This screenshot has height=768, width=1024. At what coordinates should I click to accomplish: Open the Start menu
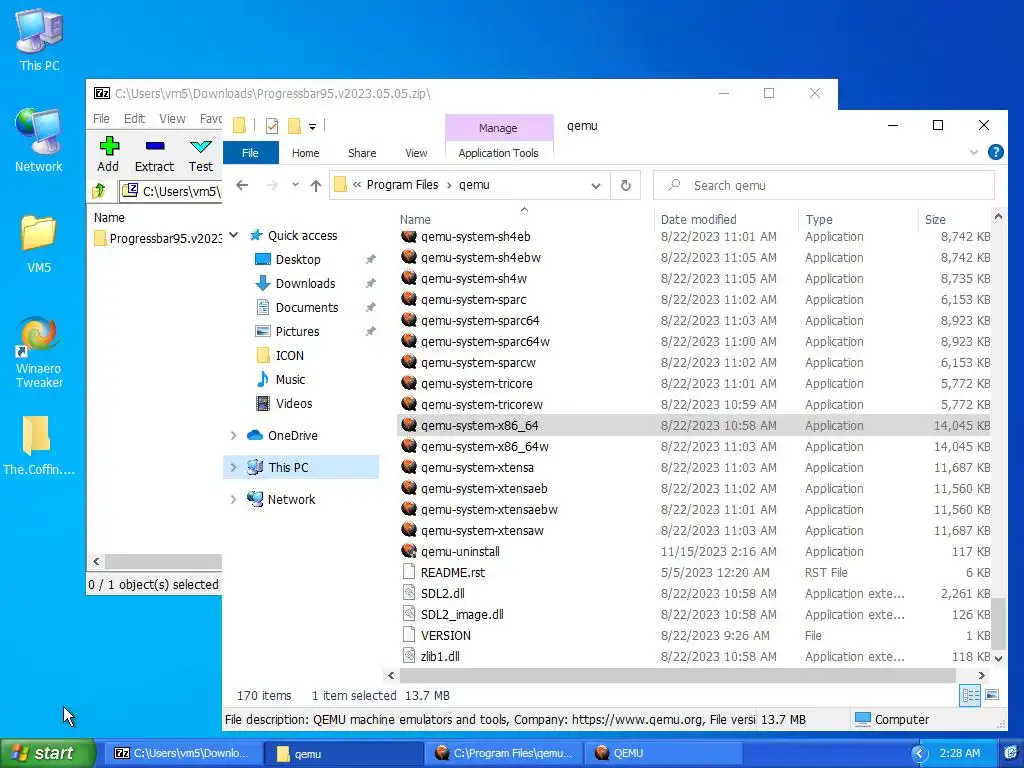point(48,753)
